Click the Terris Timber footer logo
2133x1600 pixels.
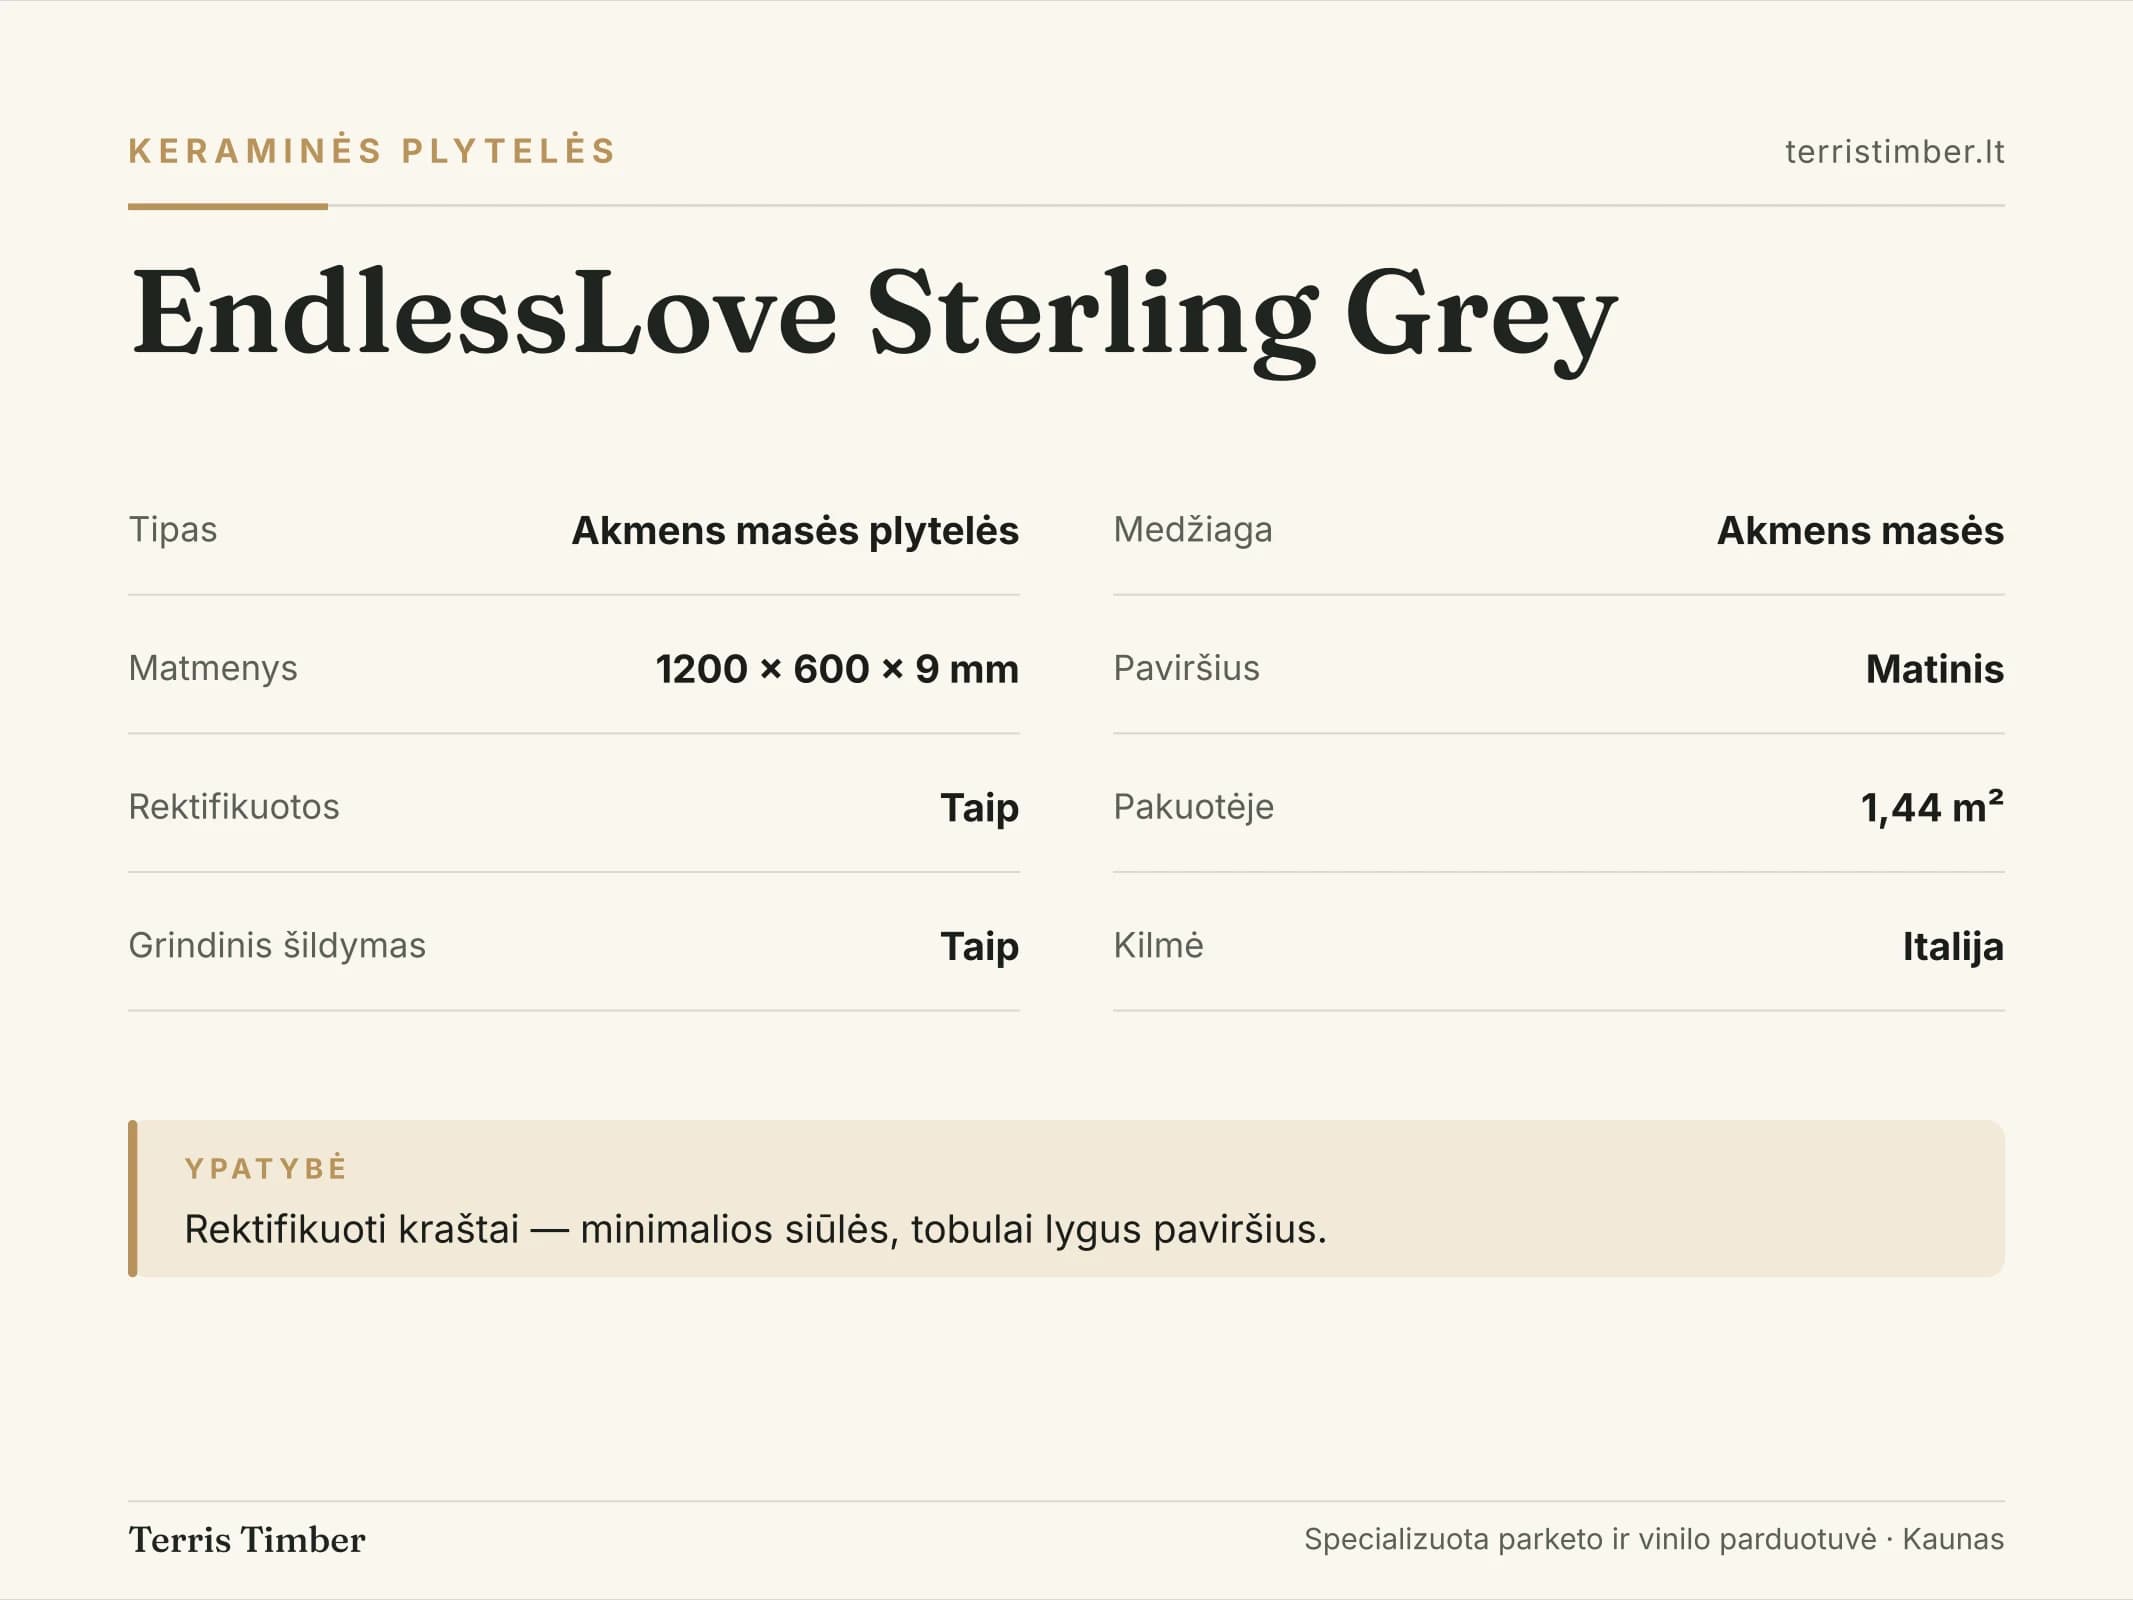pyautogui.click(x=247, y=1540)
